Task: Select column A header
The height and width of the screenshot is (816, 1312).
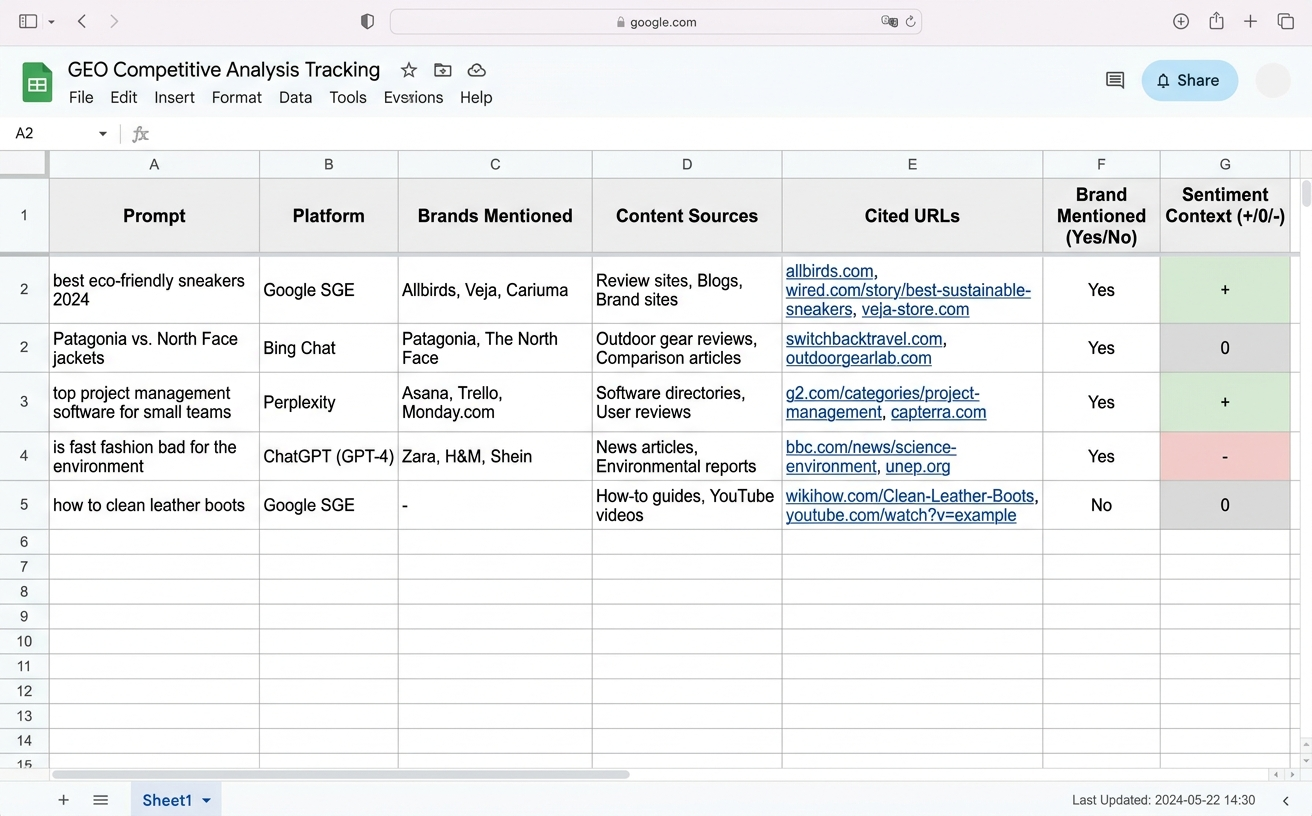Action: pyautogui.click(x=154, y=164)
